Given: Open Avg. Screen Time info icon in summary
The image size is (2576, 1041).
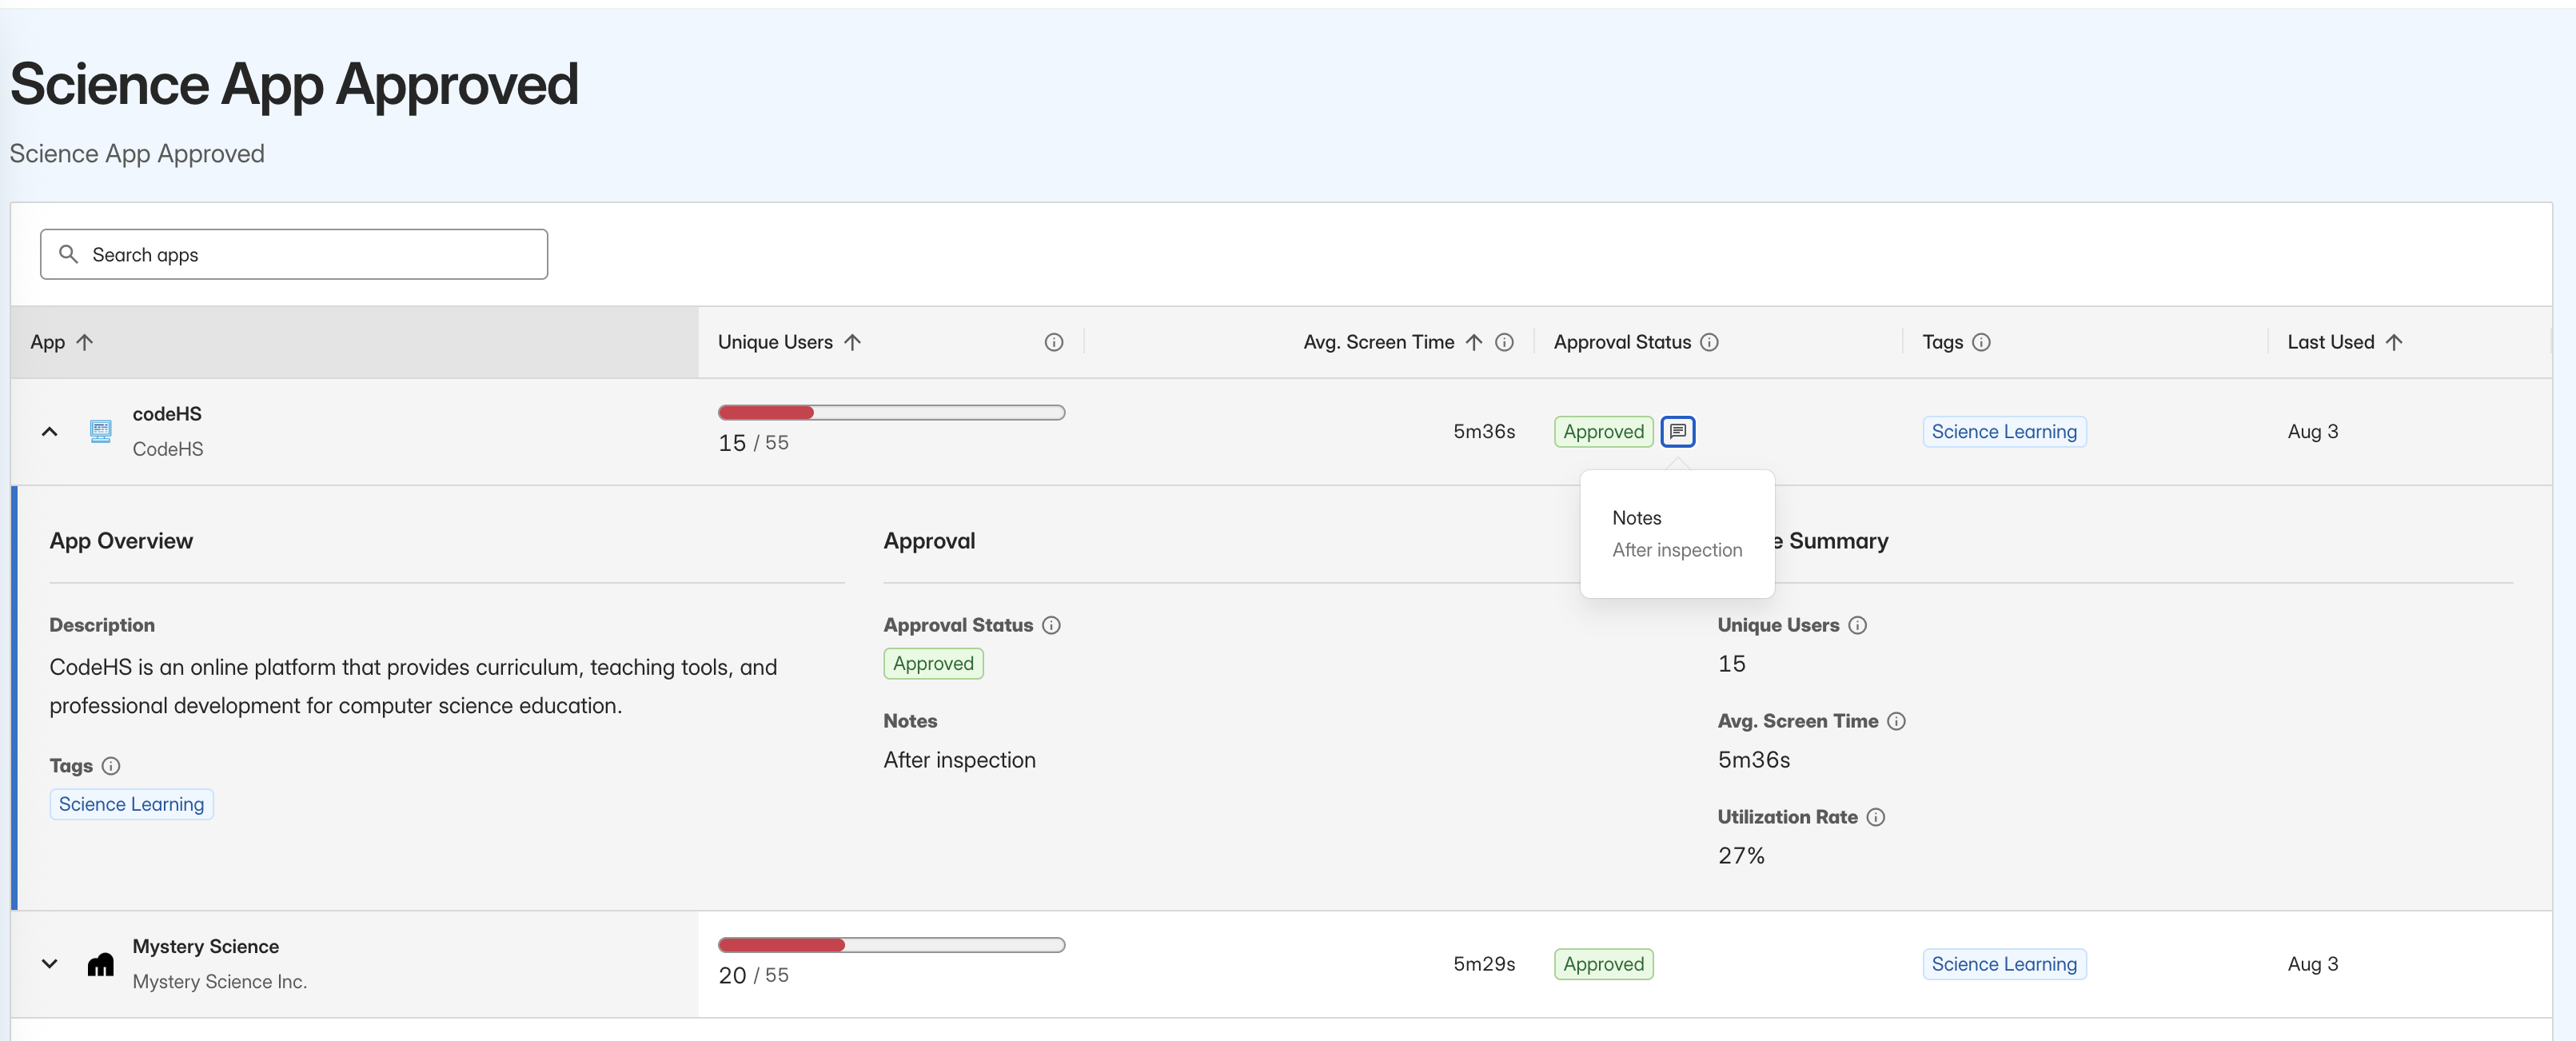Looking at the screenshot, I should (1896, 721).
